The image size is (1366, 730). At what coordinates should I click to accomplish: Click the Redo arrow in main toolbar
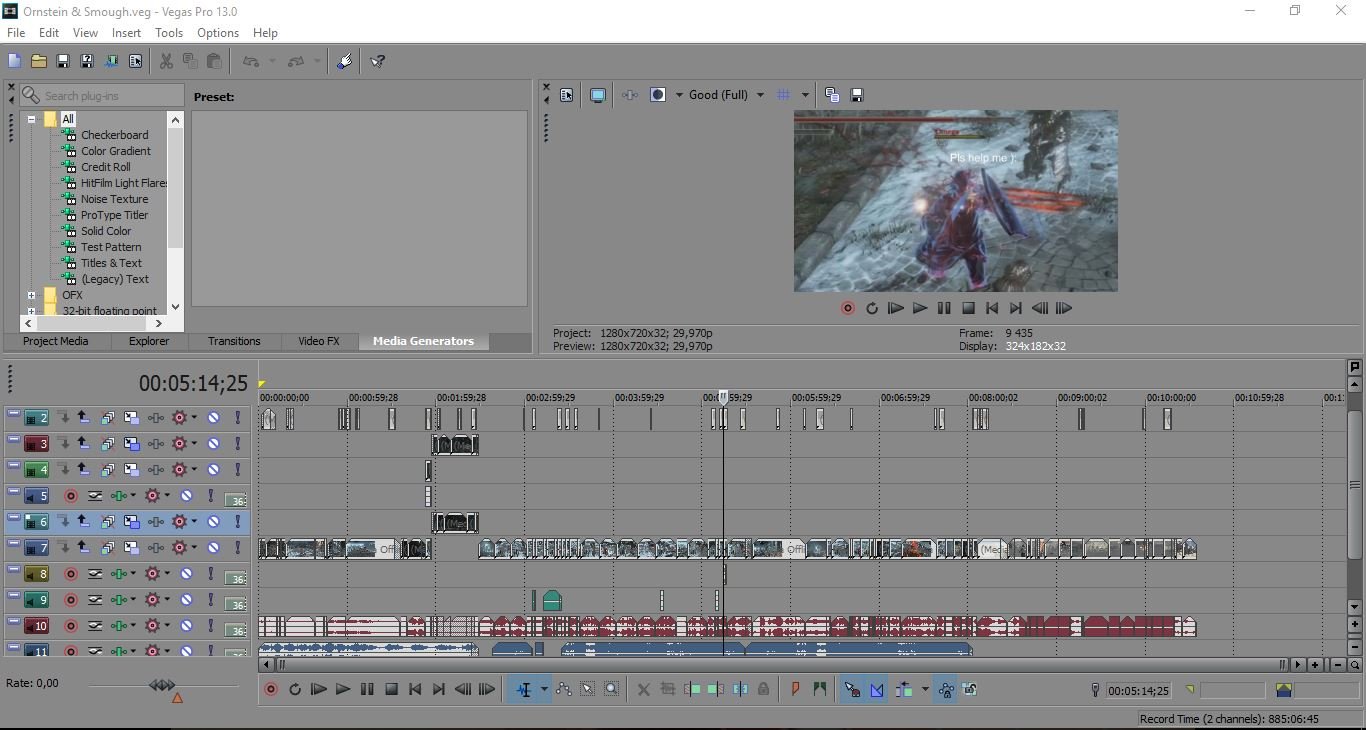(x=296, y=61)
